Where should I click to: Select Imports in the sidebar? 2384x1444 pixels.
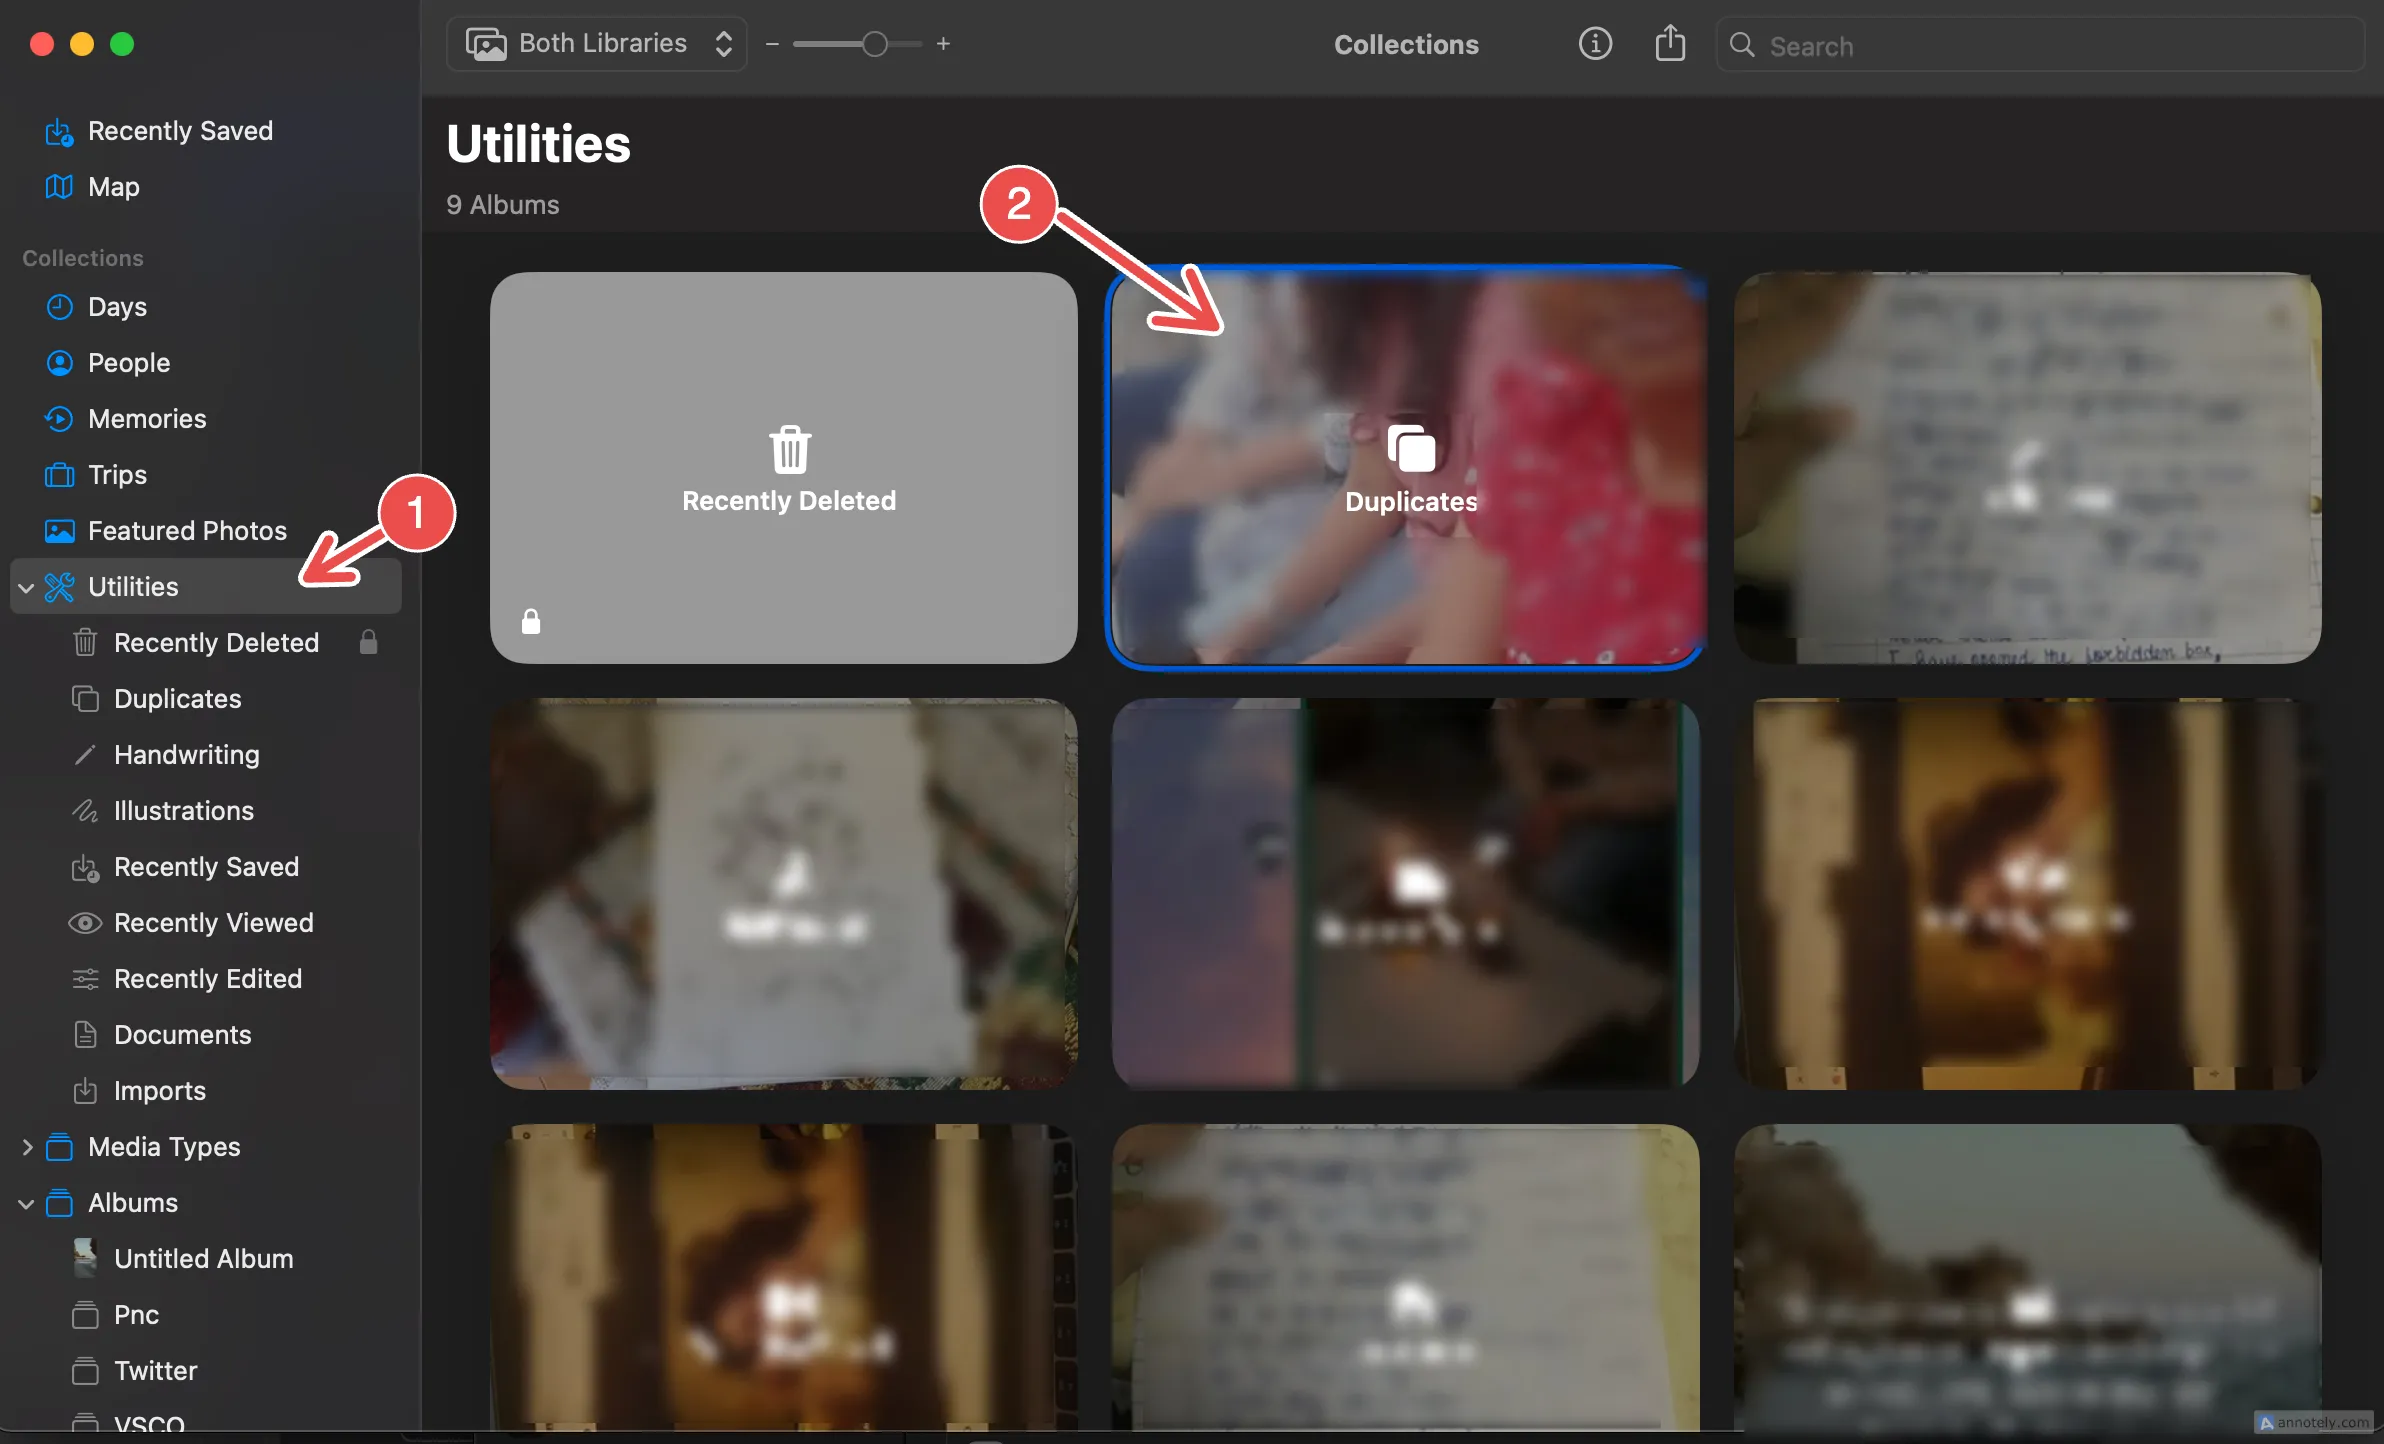[x=160, y=1091]
